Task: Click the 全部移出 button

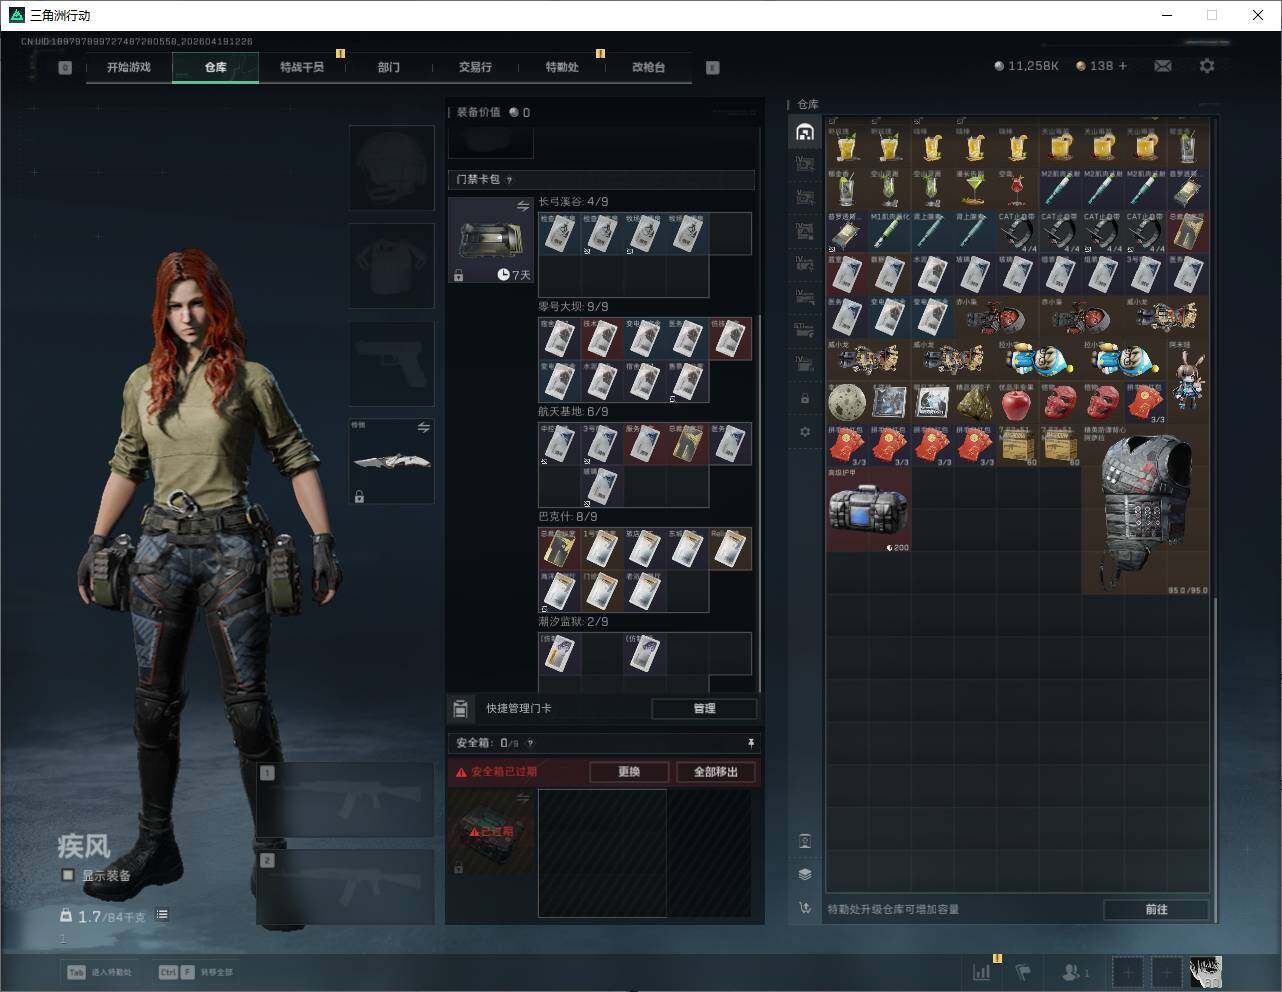Action: click(716, 772)
